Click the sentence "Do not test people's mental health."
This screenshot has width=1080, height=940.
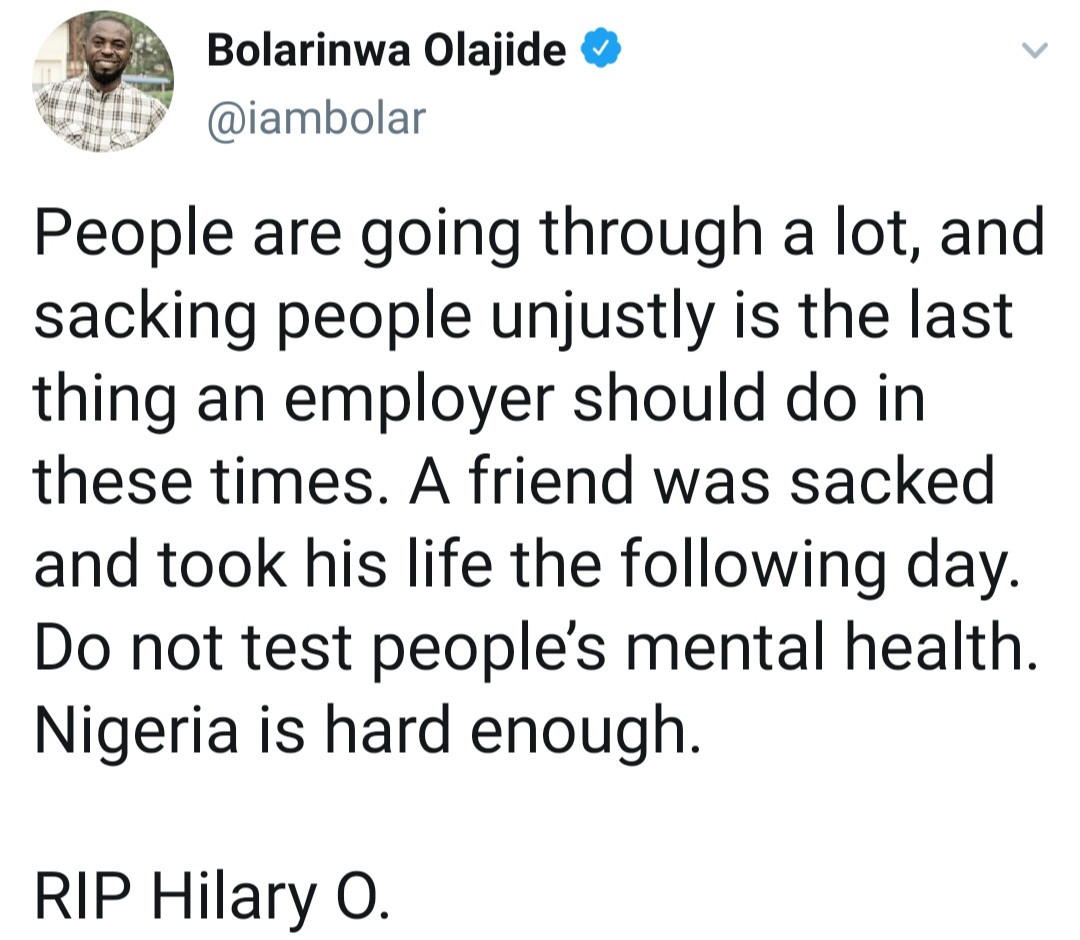(536, 648)
